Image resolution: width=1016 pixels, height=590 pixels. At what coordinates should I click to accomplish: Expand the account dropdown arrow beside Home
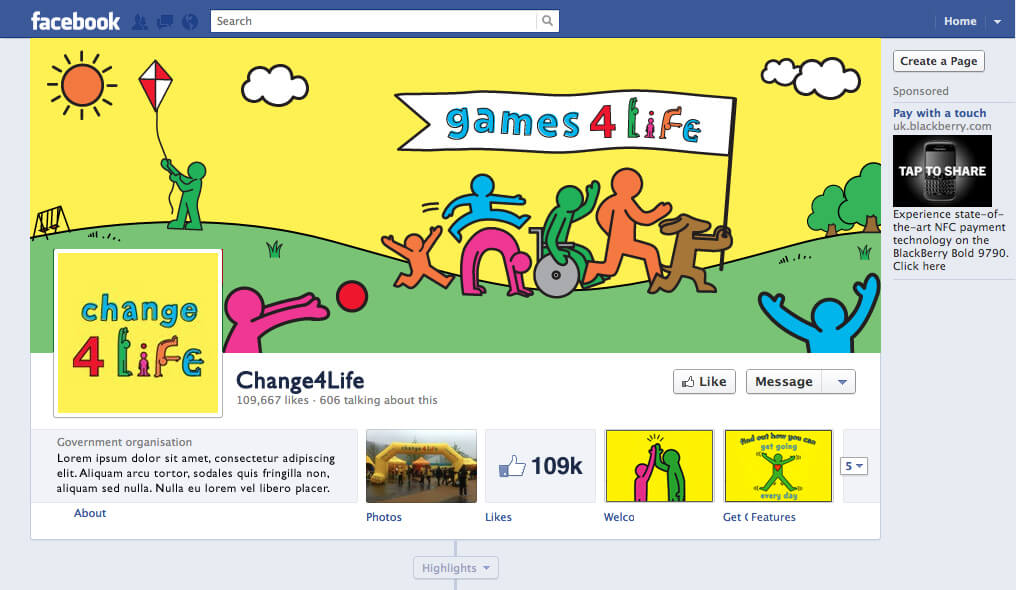pyautogui.click(x=997, y=21)
